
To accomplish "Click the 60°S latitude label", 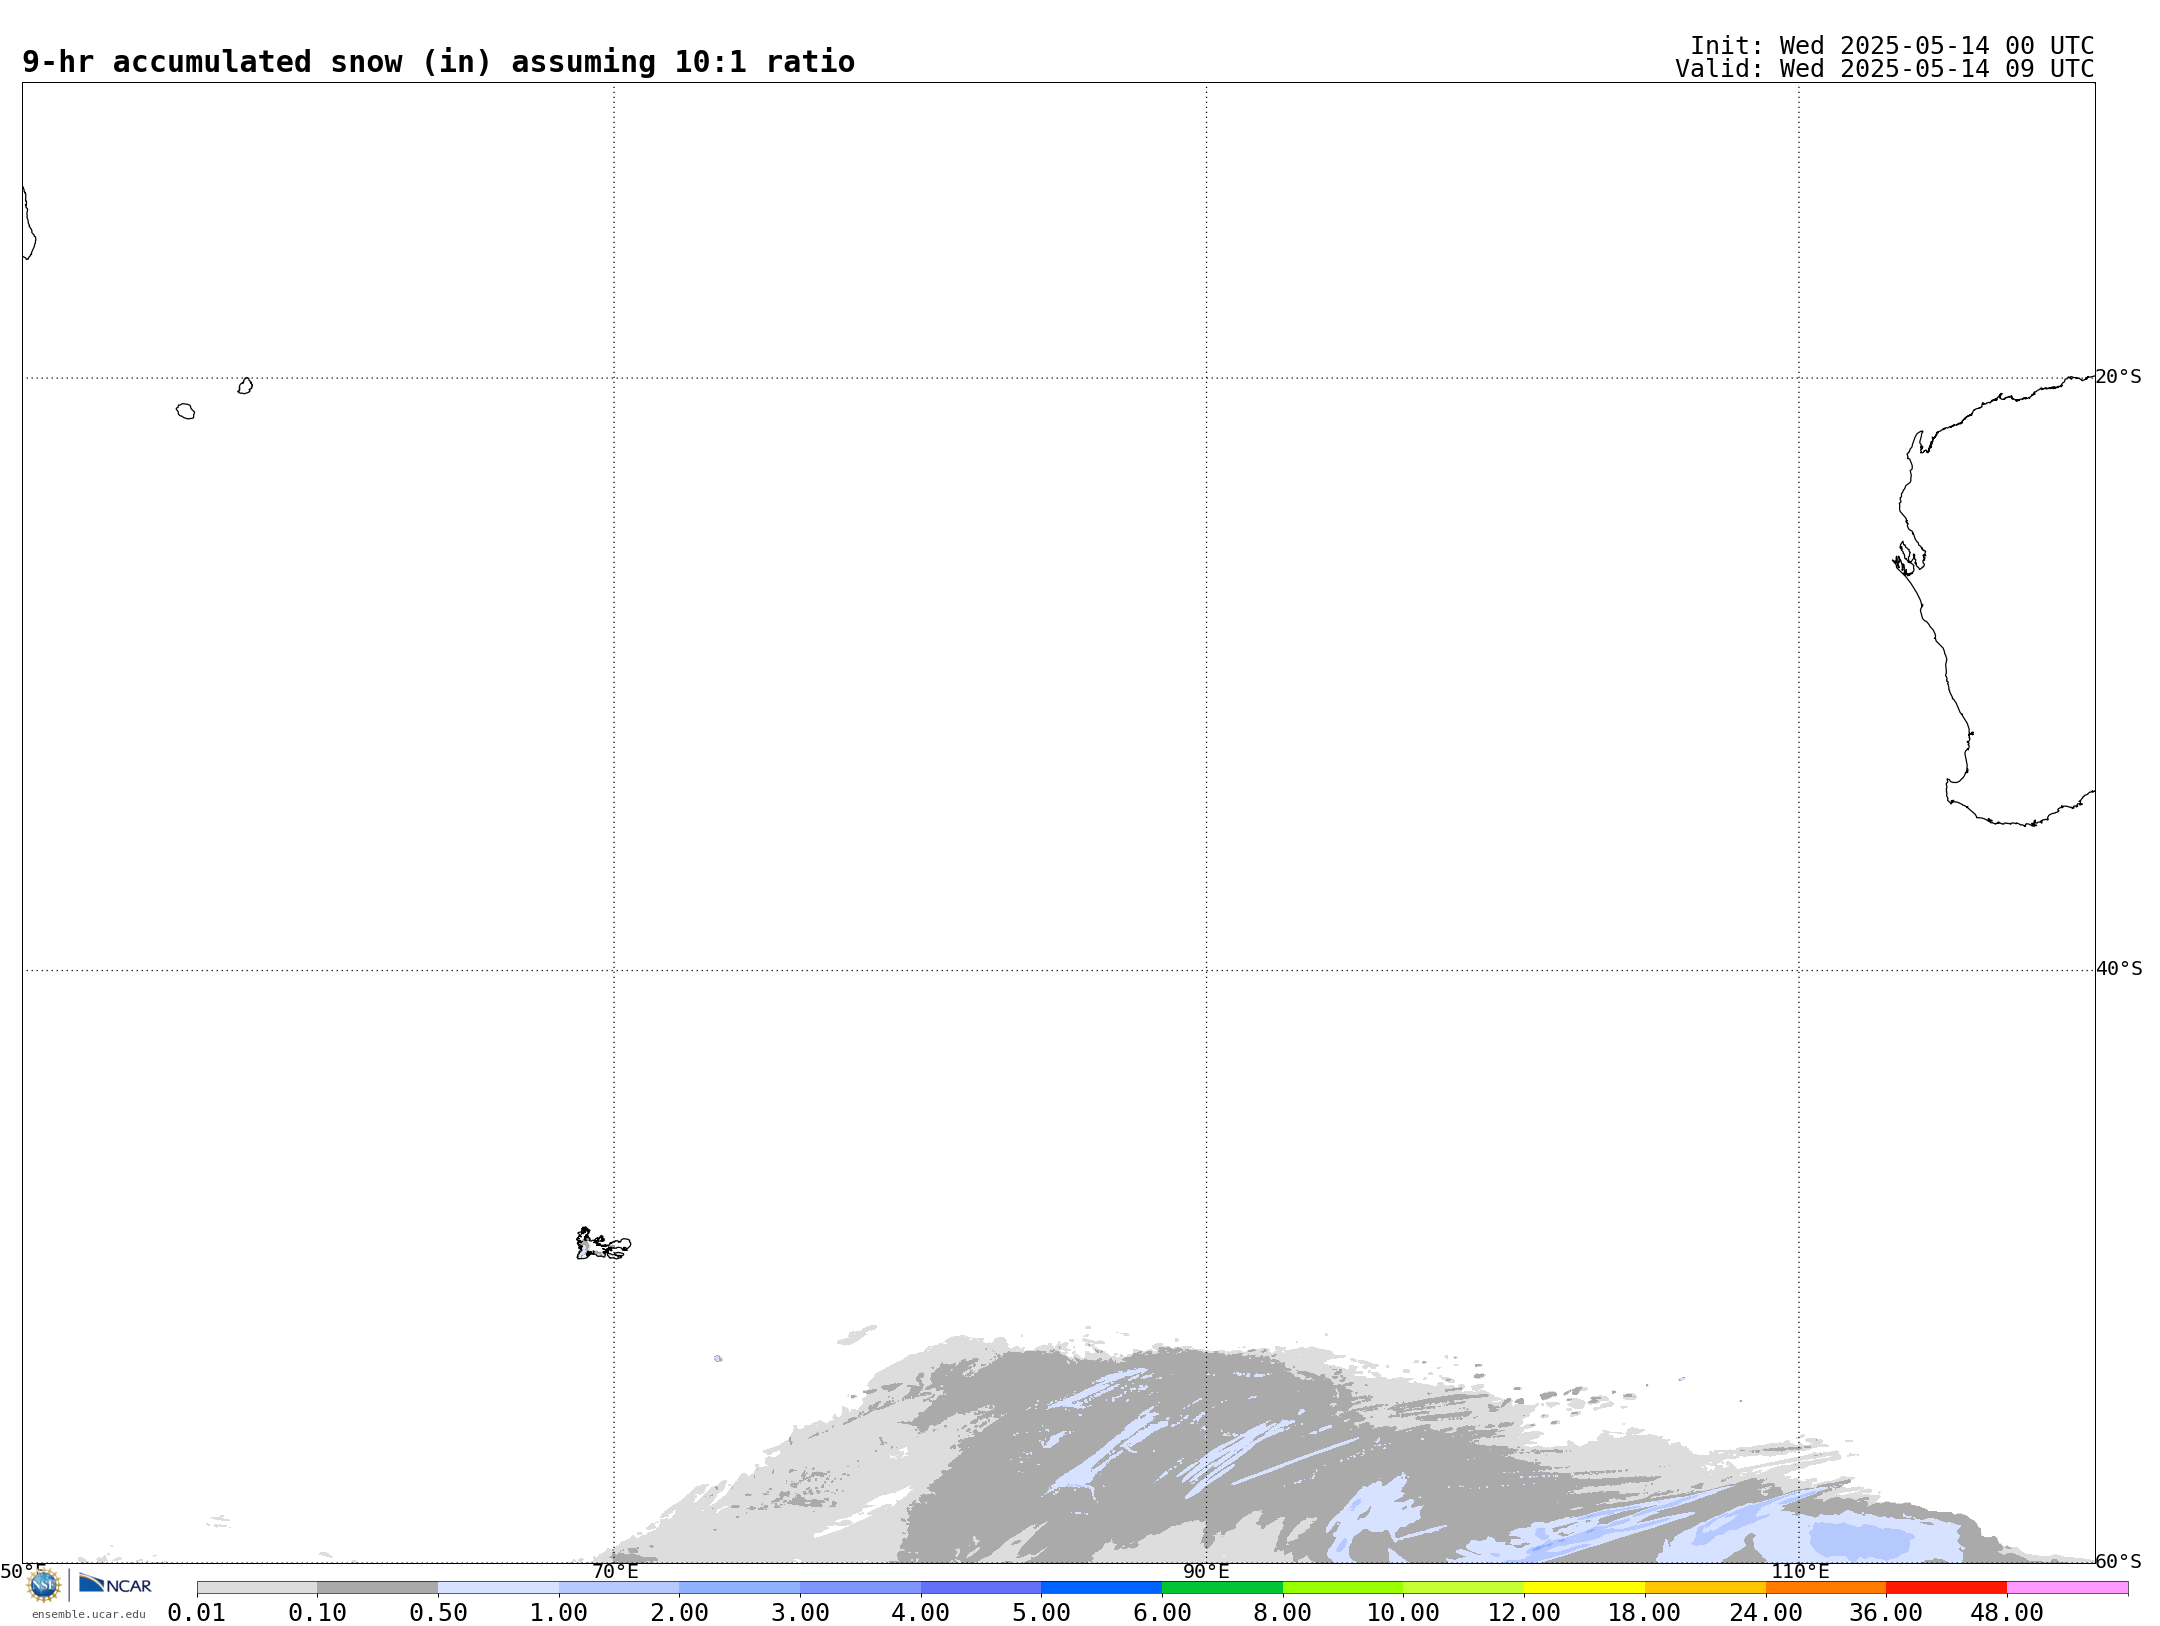I will tap(2119, 1562).
